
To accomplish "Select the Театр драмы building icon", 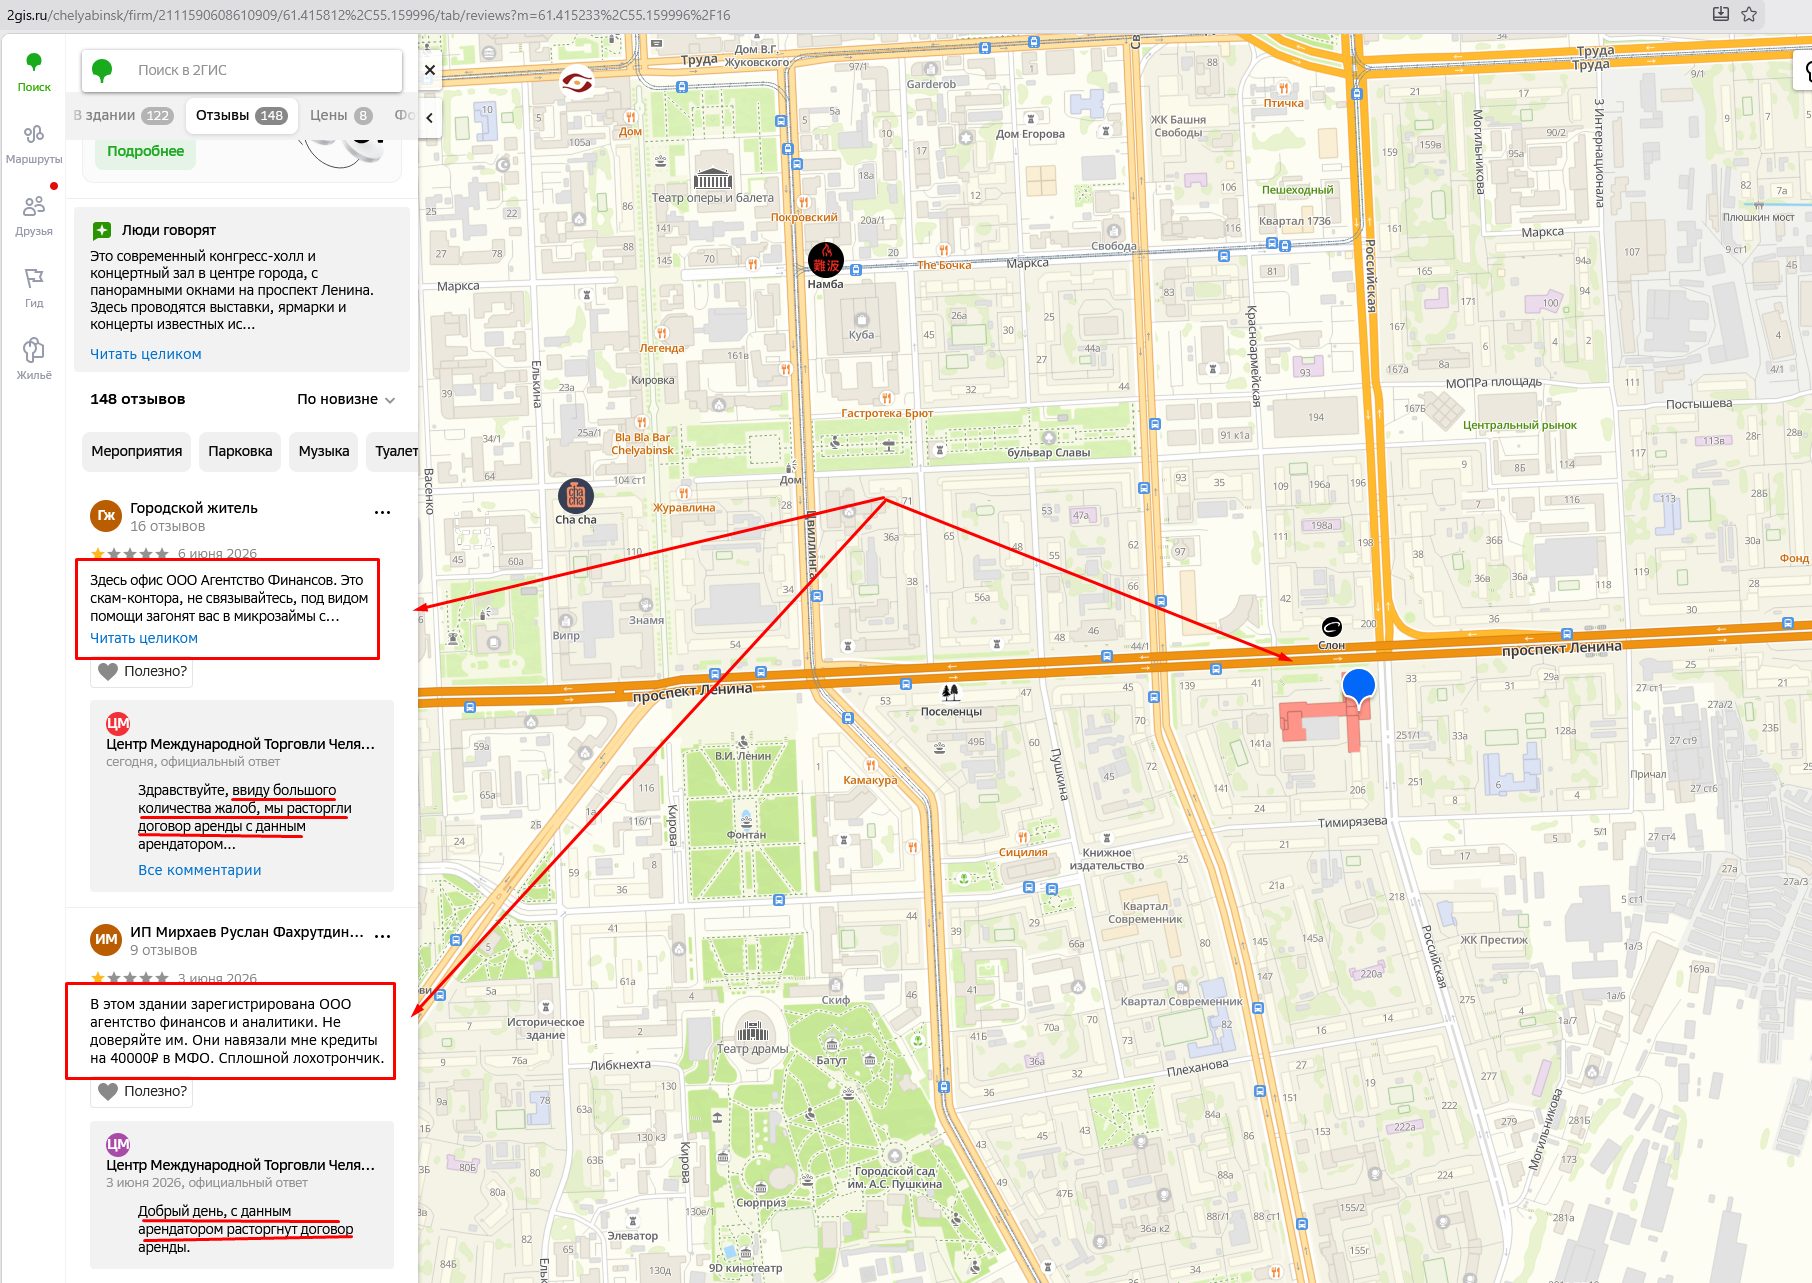I will [752, 1030].
